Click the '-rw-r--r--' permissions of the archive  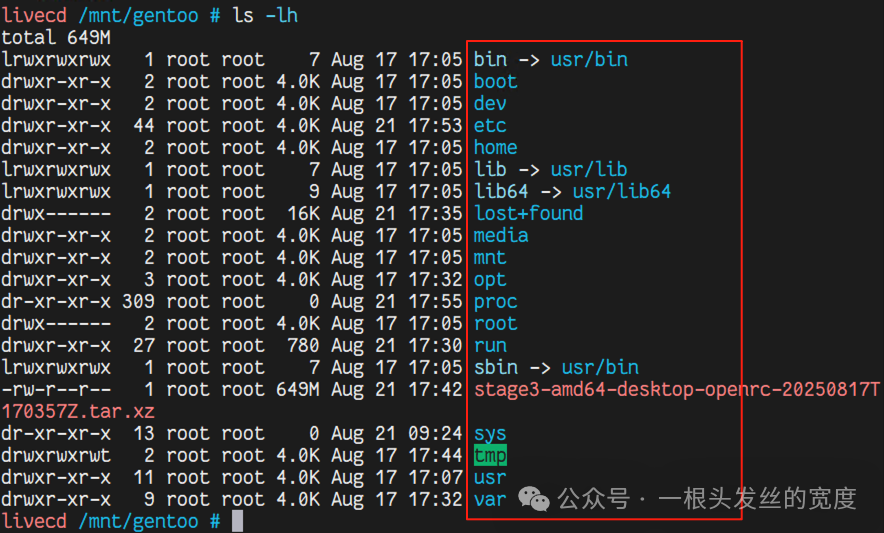click(56, 390)
